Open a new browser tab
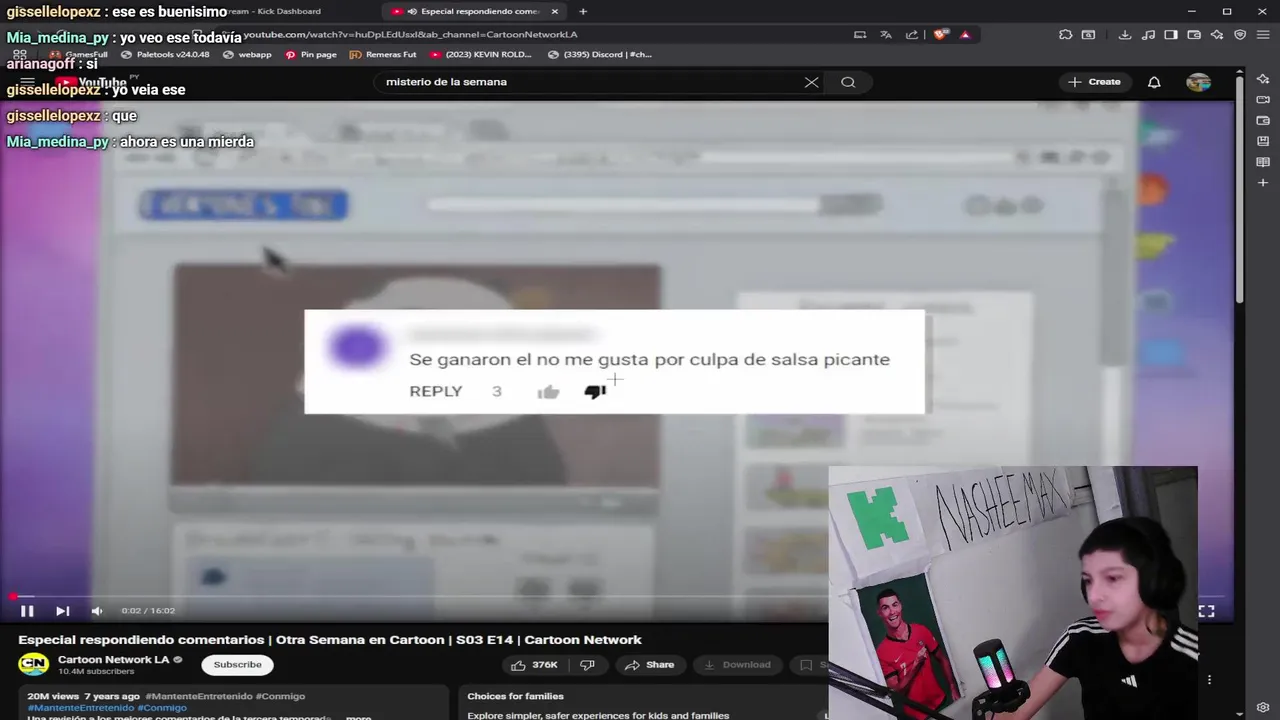 (x=583, y=11)
